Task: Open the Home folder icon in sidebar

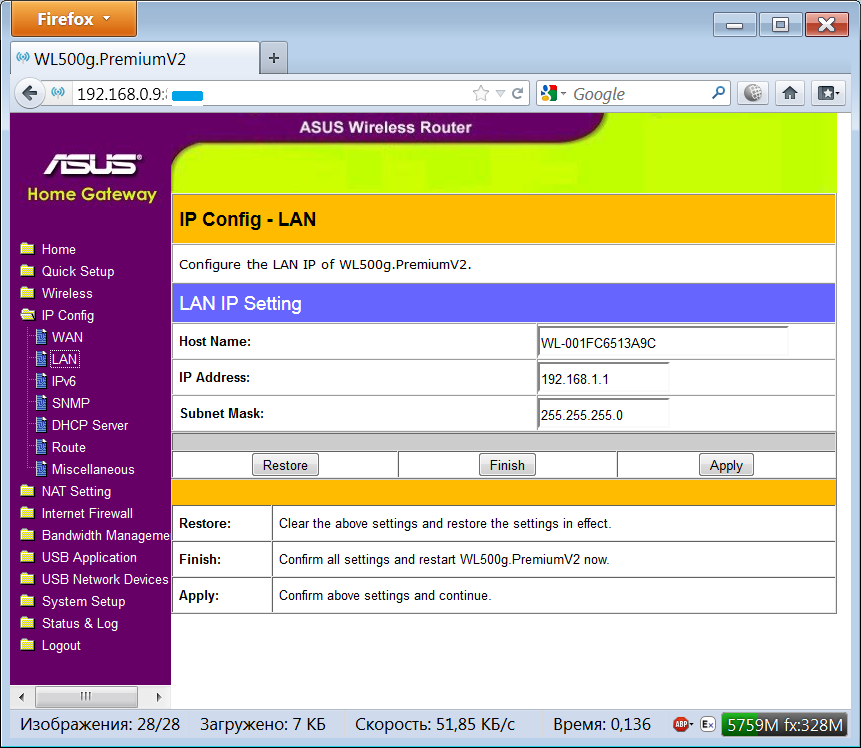Action: [27, 249]
